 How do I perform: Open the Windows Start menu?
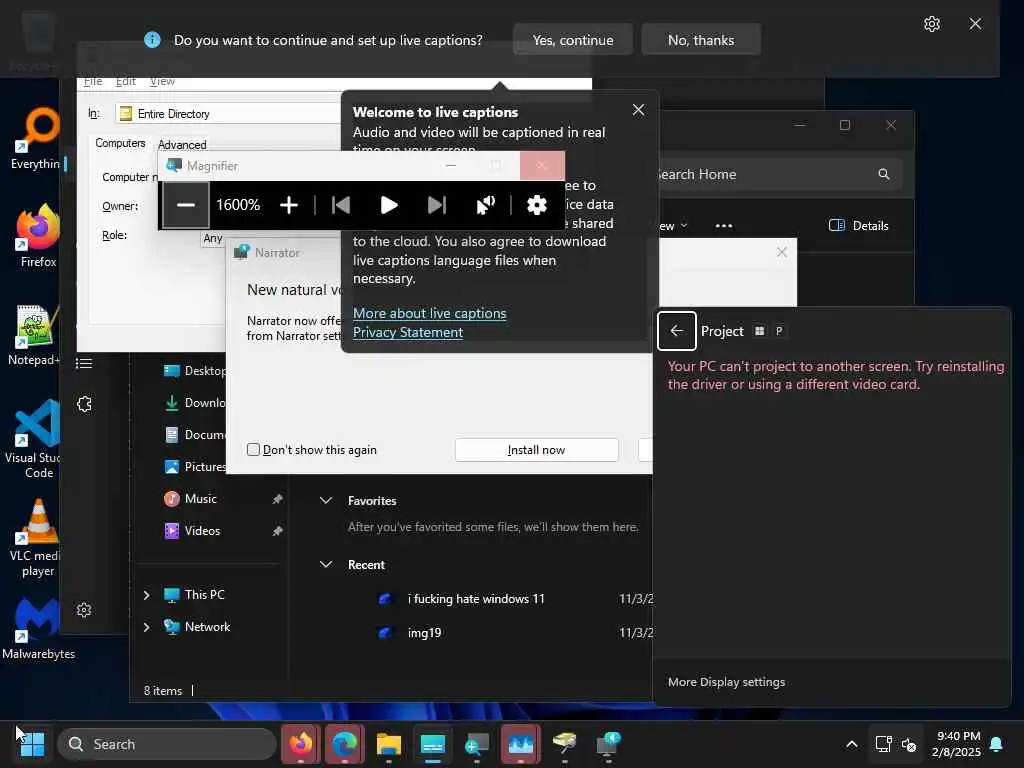point(32,744)
